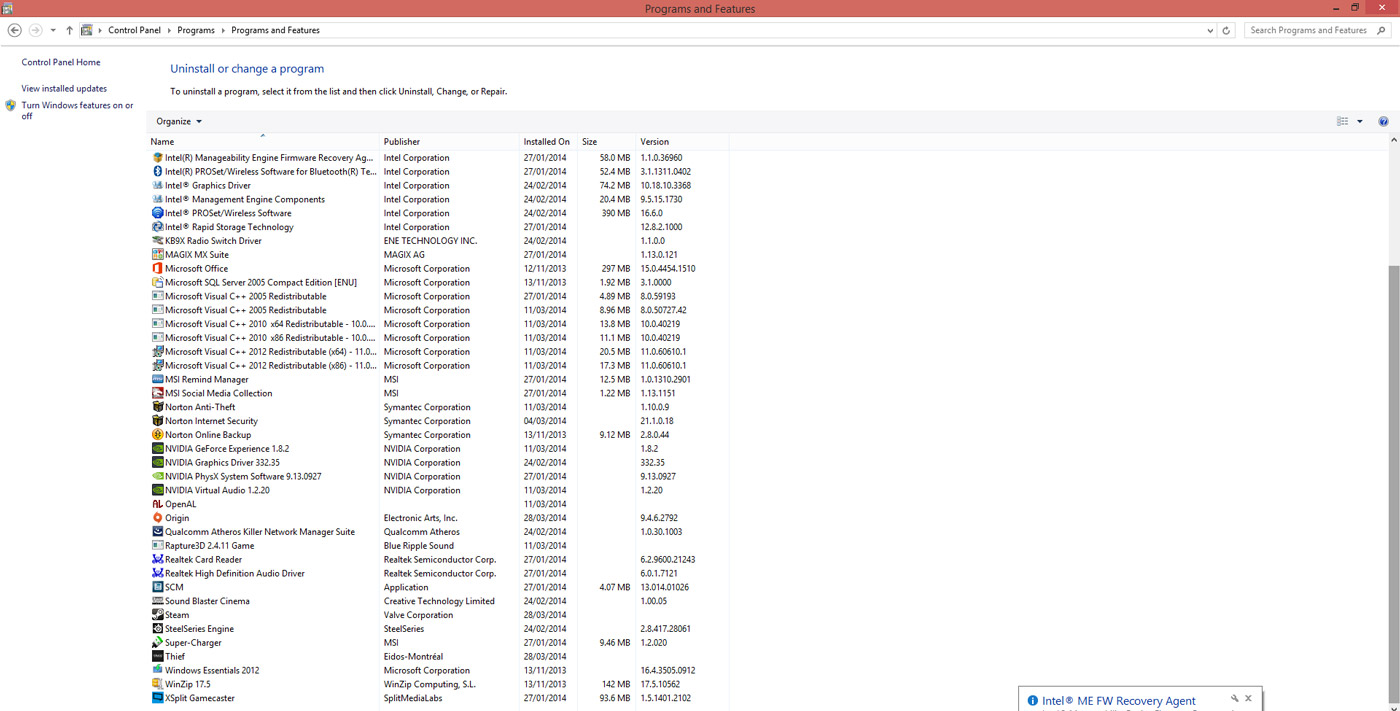Close the Intel ME FW Recovery Agent popup
The image size is (1400, 711).
pos(1248,699)
